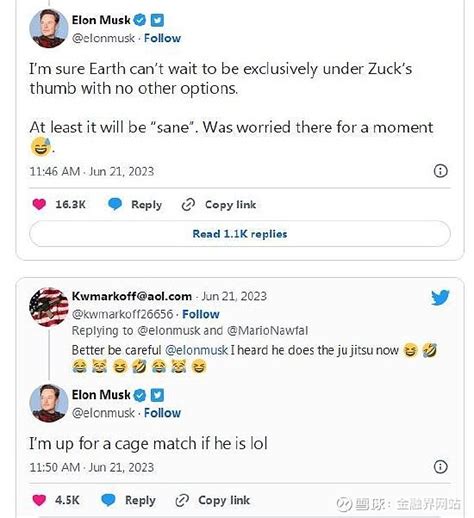Click the chain link icon under the first tweet
The image size is (474, 518).
click(188, 204)
